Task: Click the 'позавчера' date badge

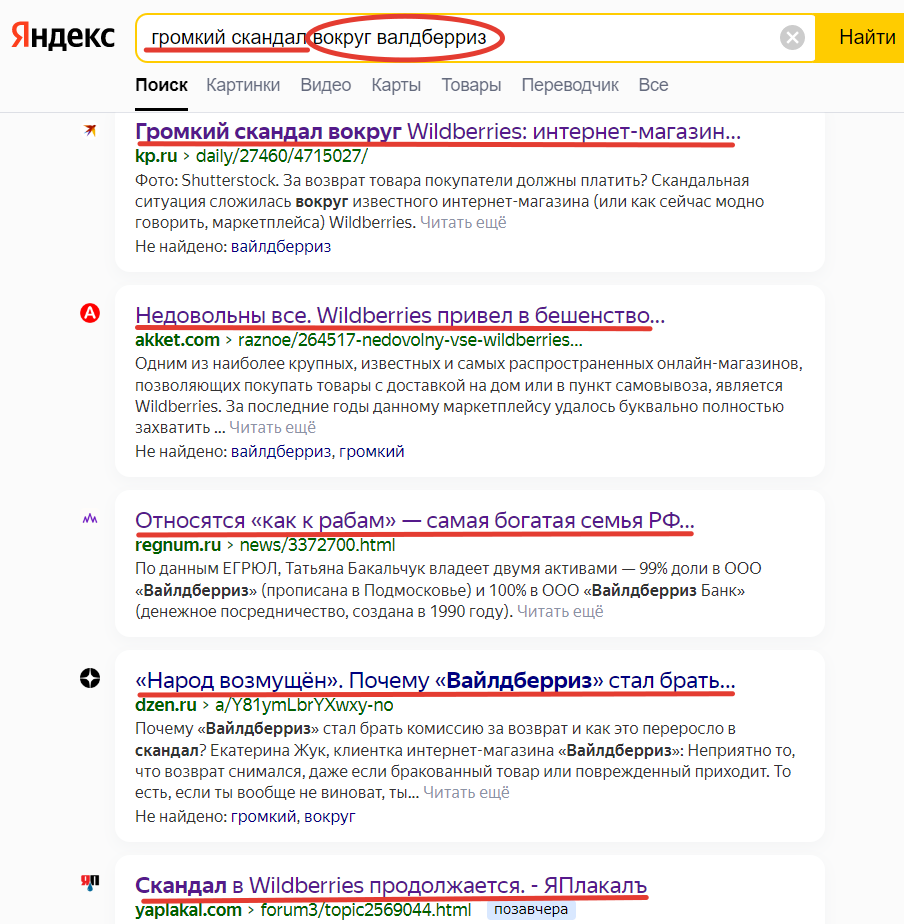Action: point(531,910)
